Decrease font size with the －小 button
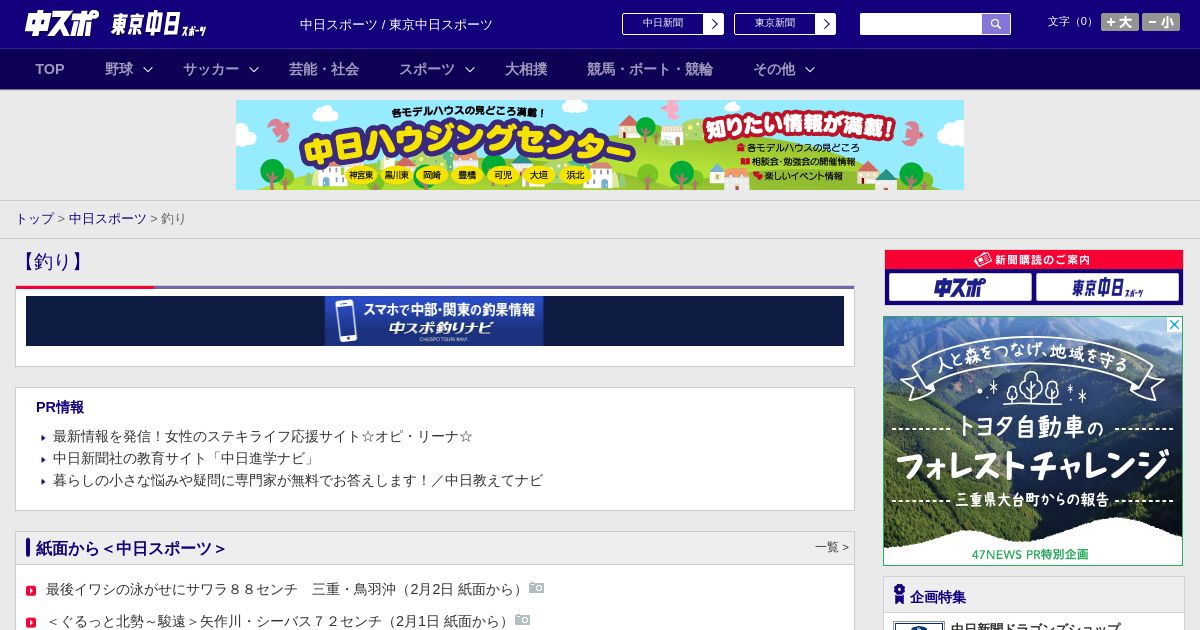 1161,22
